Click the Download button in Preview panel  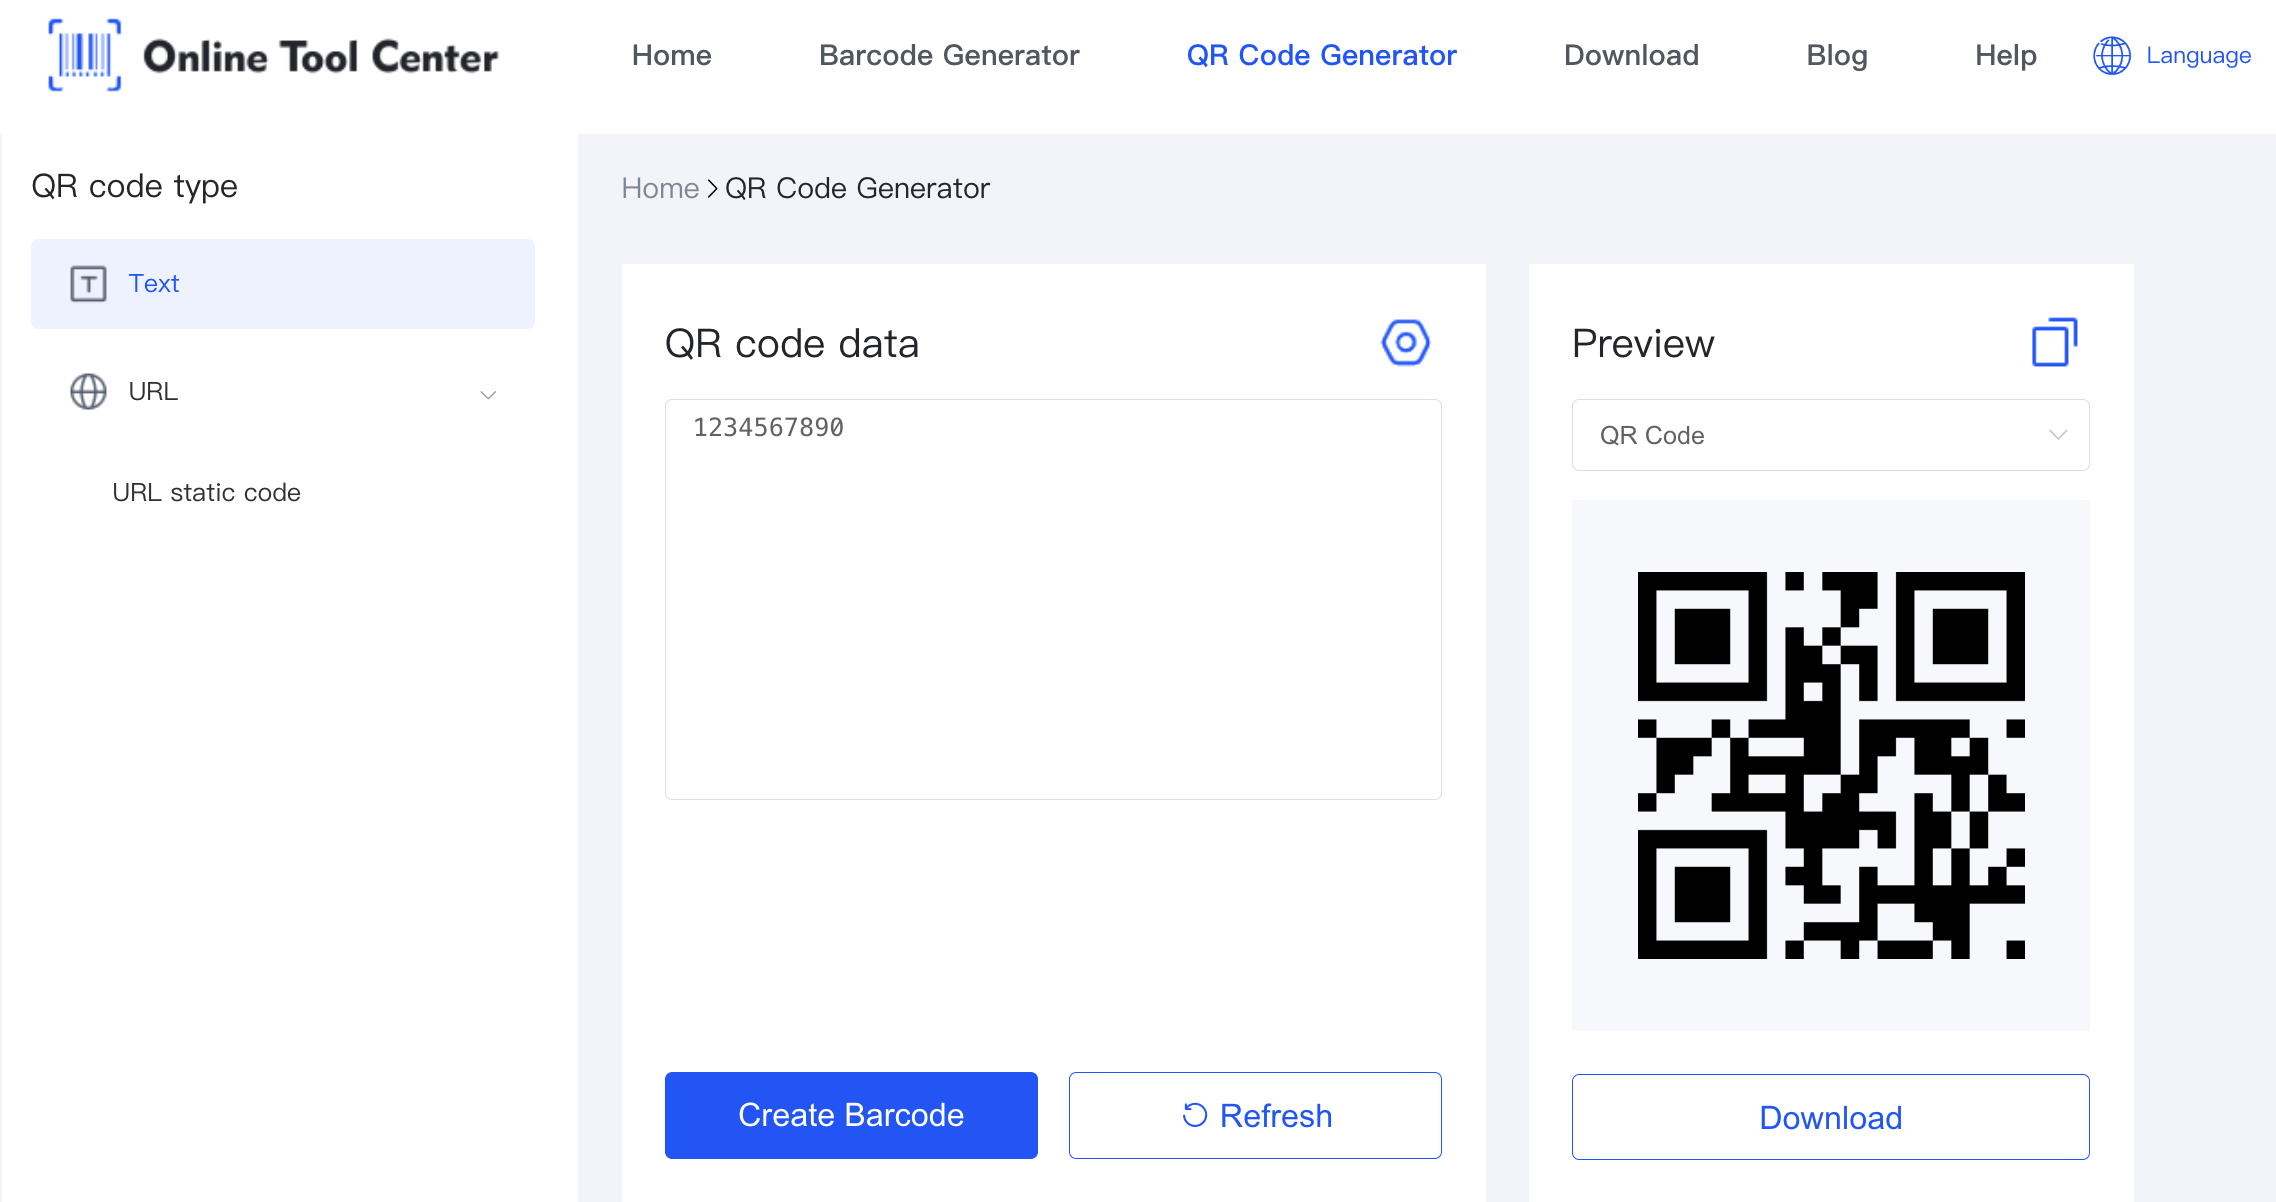click(1830, 1116)
